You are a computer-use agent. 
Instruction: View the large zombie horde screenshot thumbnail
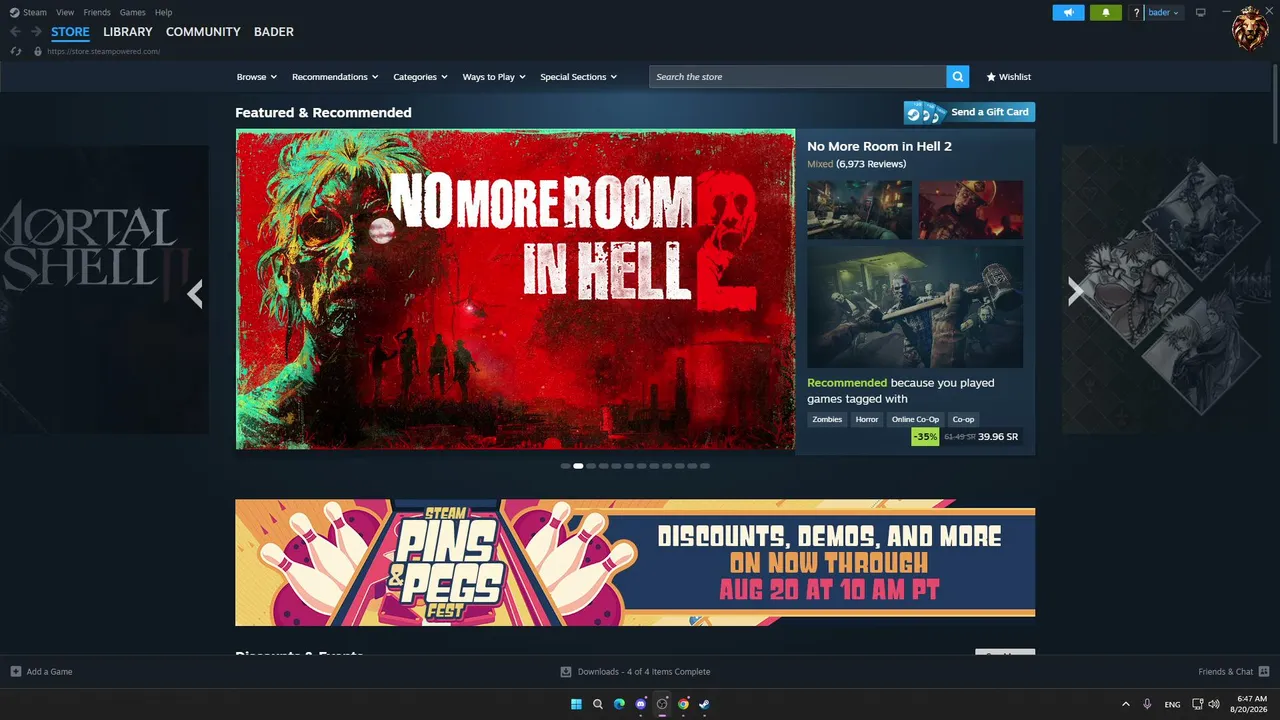pyautogui.click(x=915, y=307)
